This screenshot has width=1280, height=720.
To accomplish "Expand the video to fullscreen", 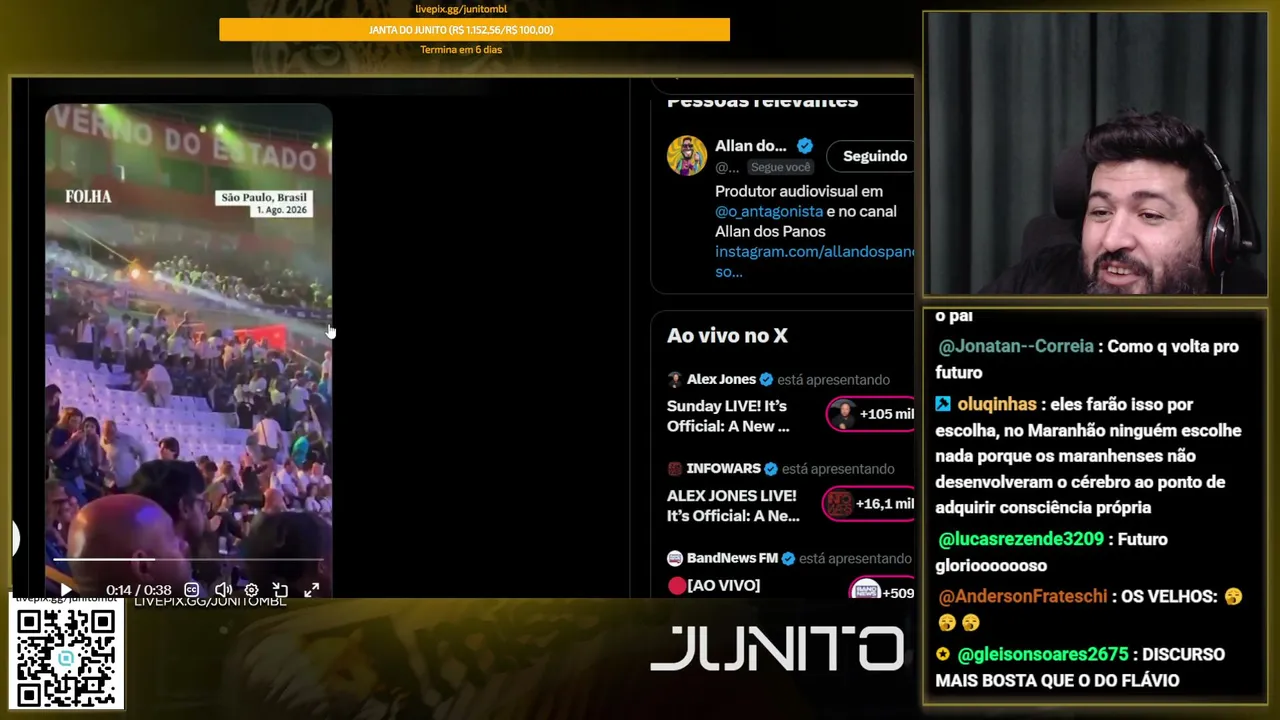I will click(x=312, y=590).
